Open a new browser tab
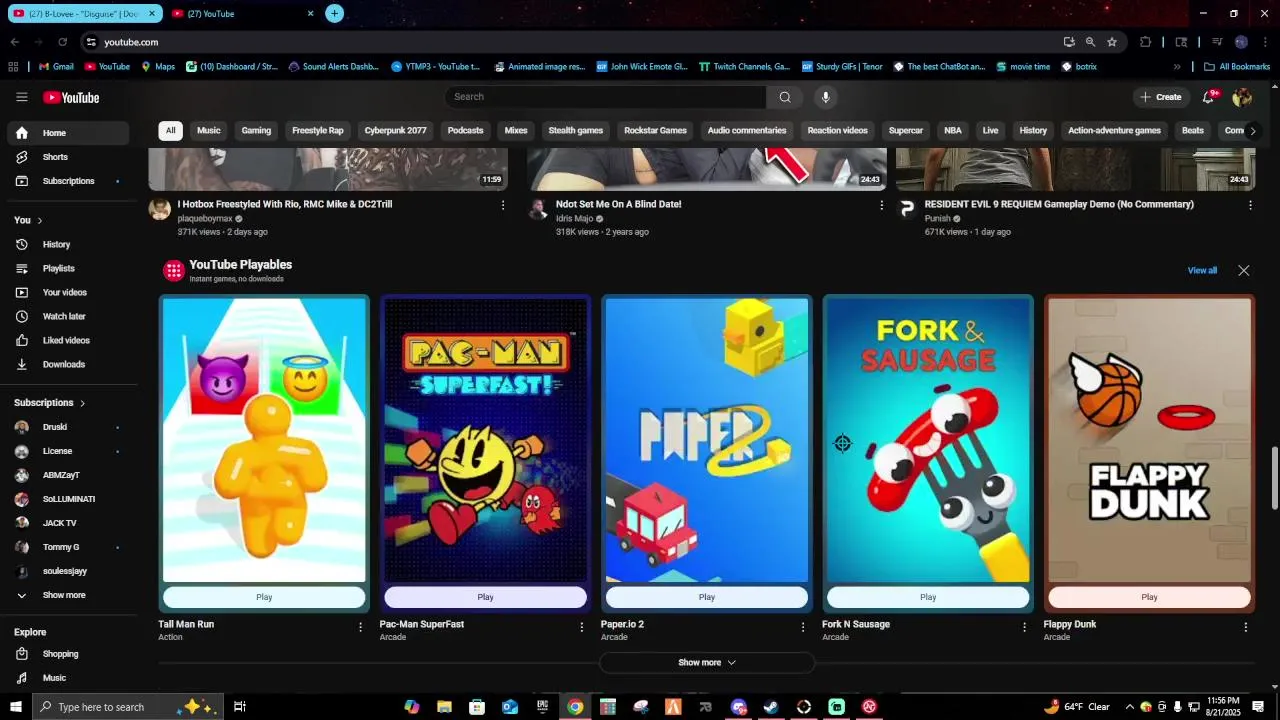 click(334, 13)
